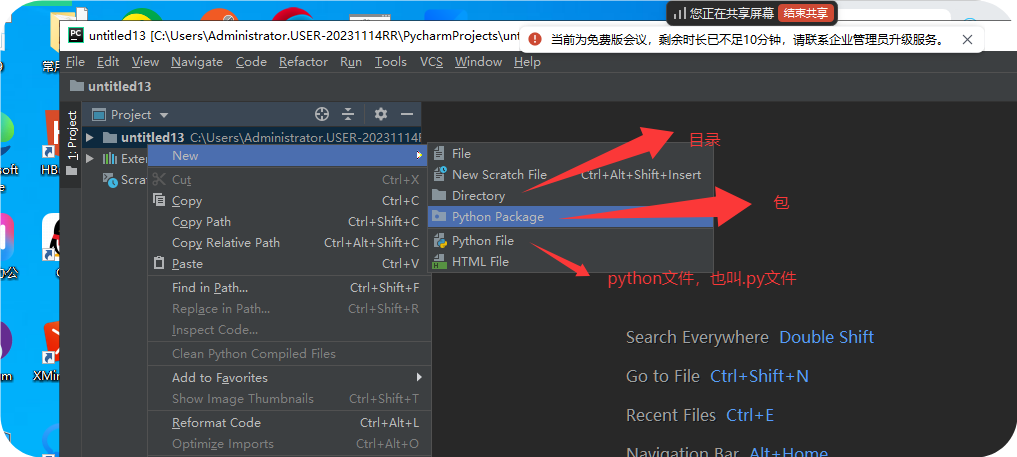Click the Python Package icon in submenu
Screen dimensions: 1017x457
pos(440,217)
